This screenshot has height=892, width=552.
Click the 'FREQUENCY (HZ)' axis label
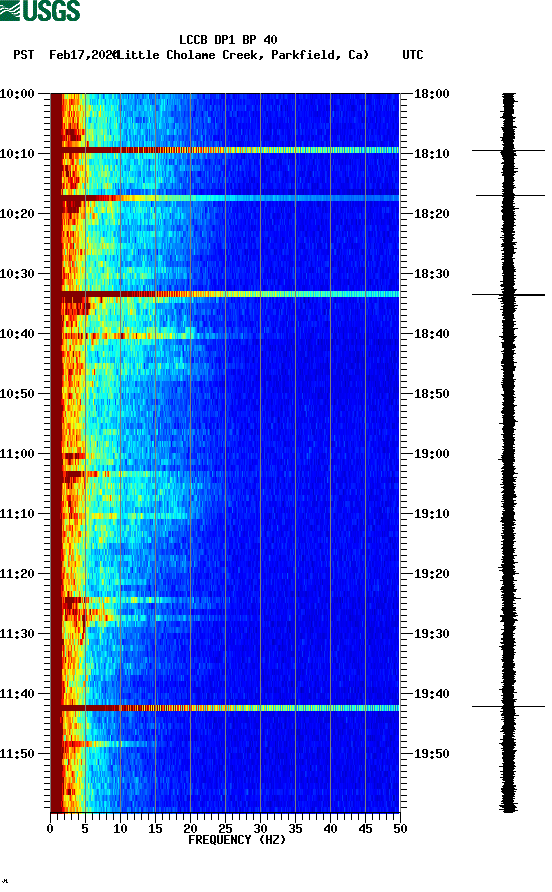[x=237, y=840]
